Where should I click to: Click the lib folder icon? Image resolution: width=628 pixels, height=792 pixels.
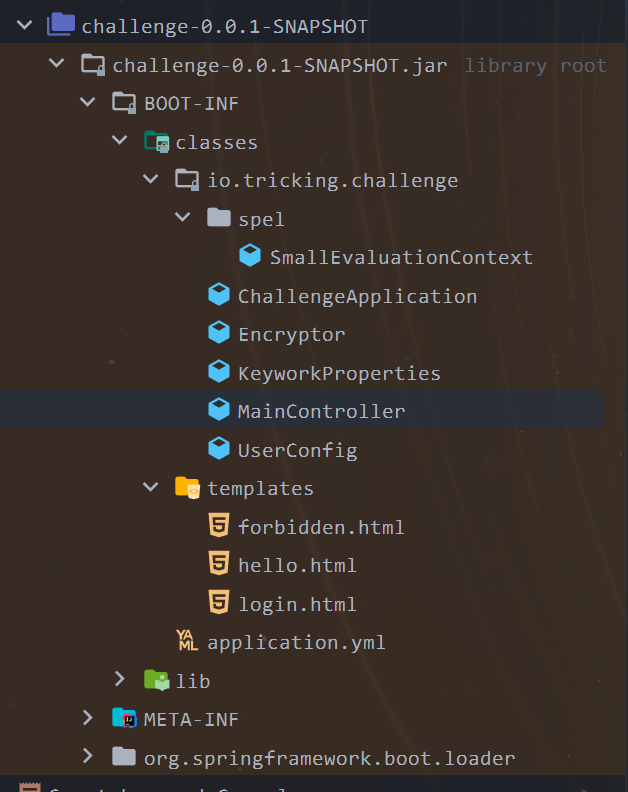pyautogui.click(x=156, y=680)
